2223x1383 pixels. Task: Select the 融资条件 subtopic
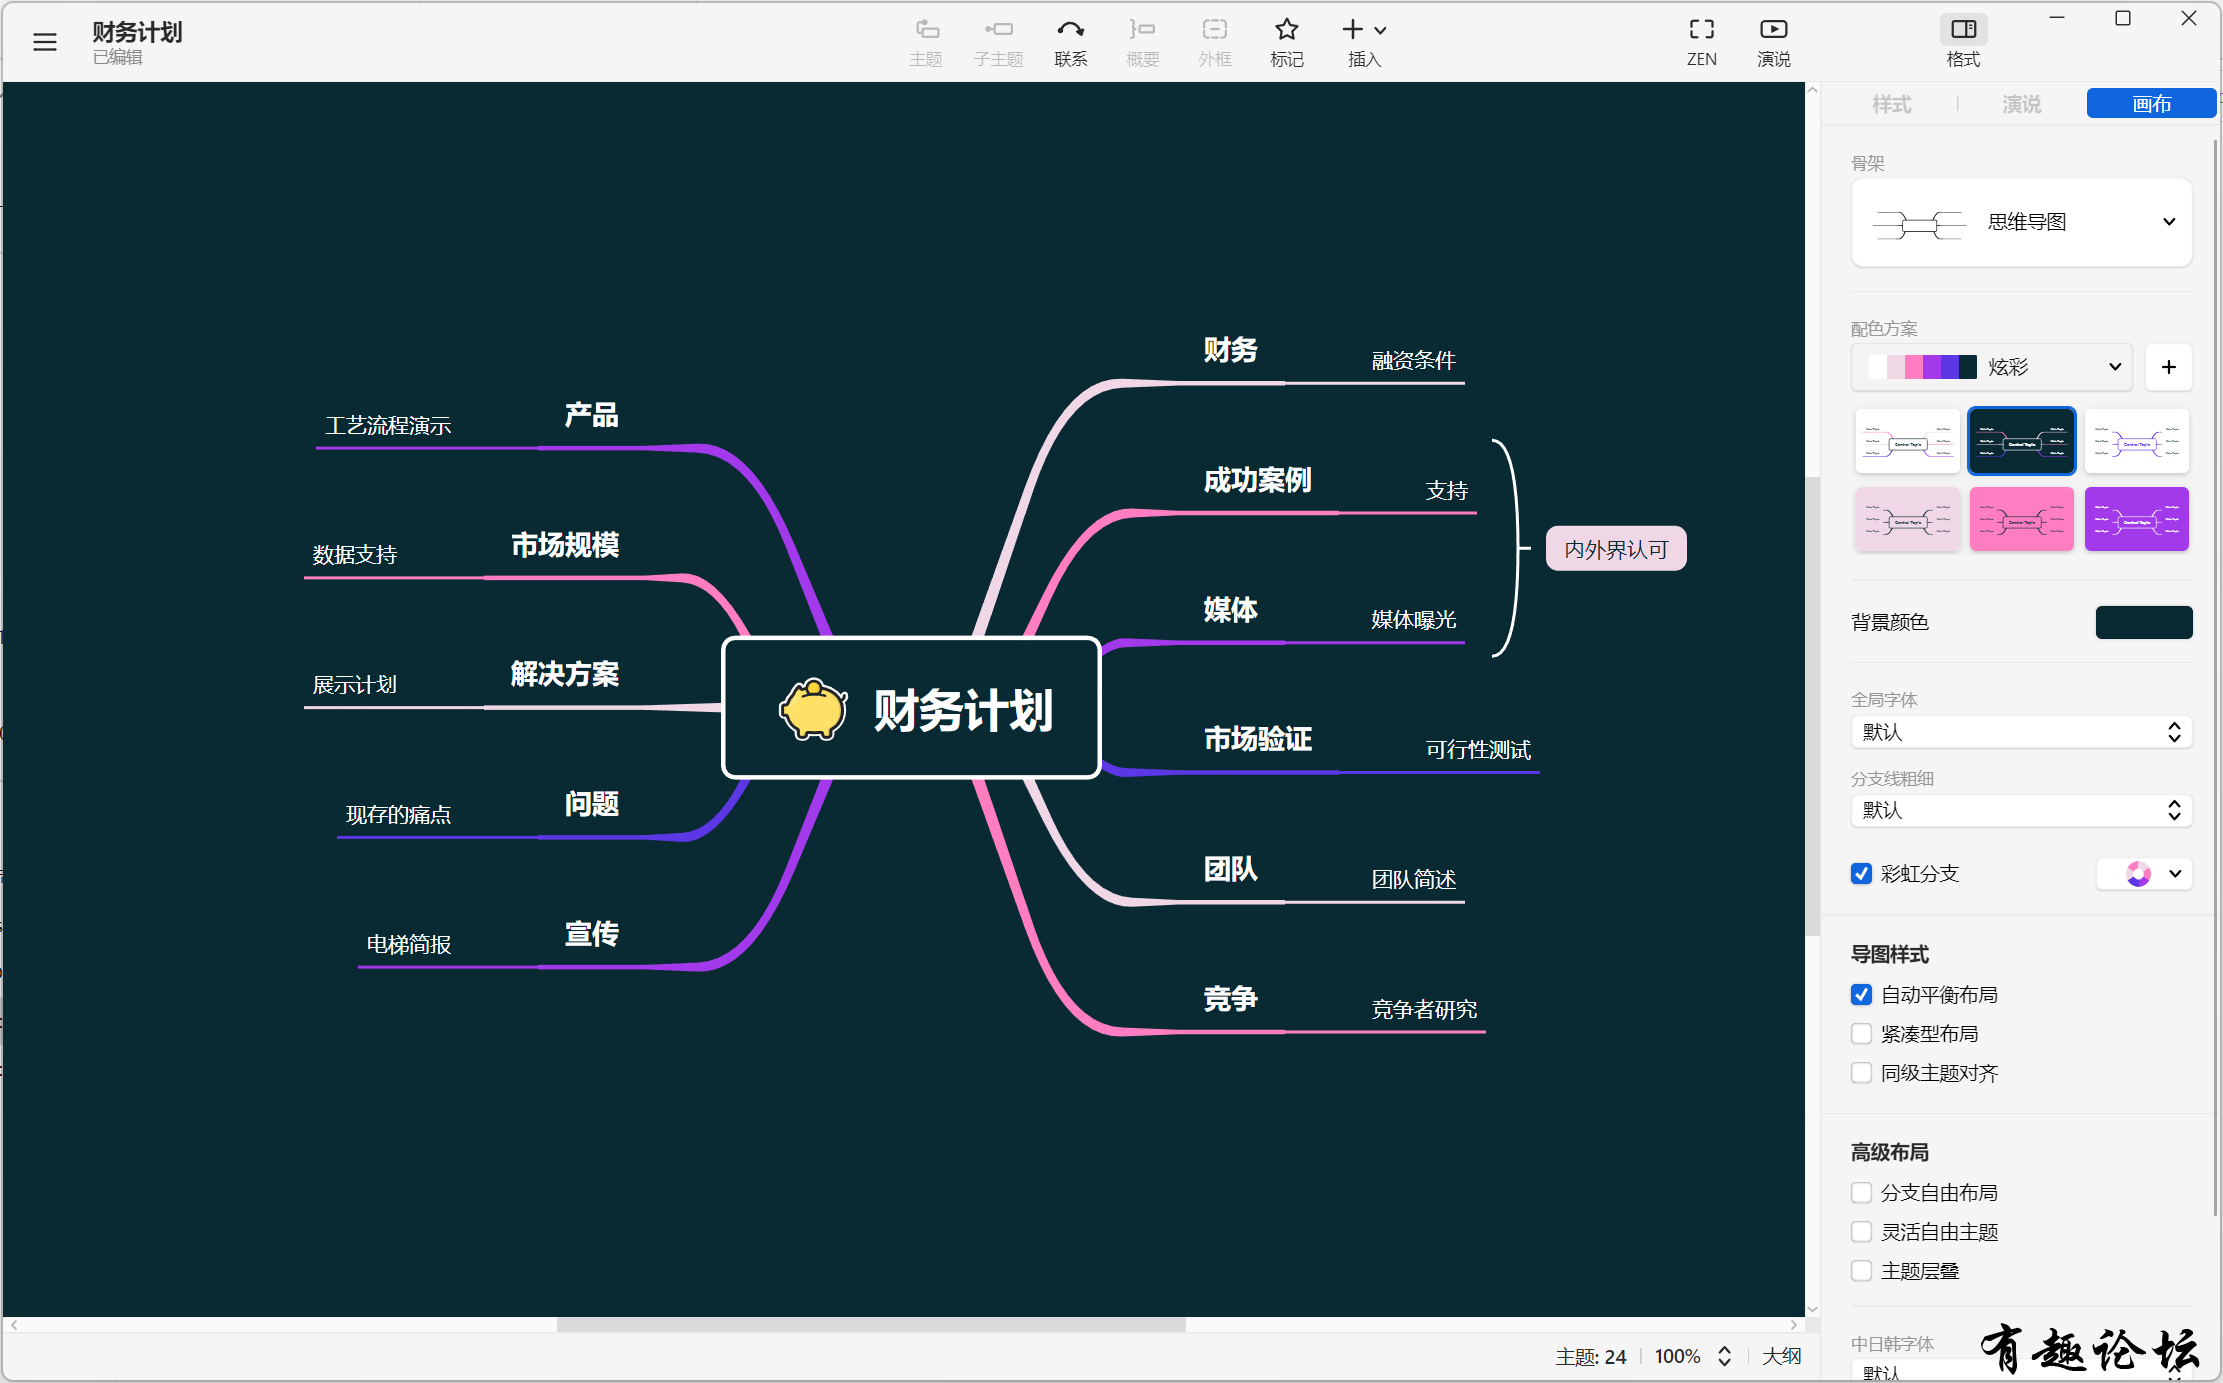(1413, 361)
